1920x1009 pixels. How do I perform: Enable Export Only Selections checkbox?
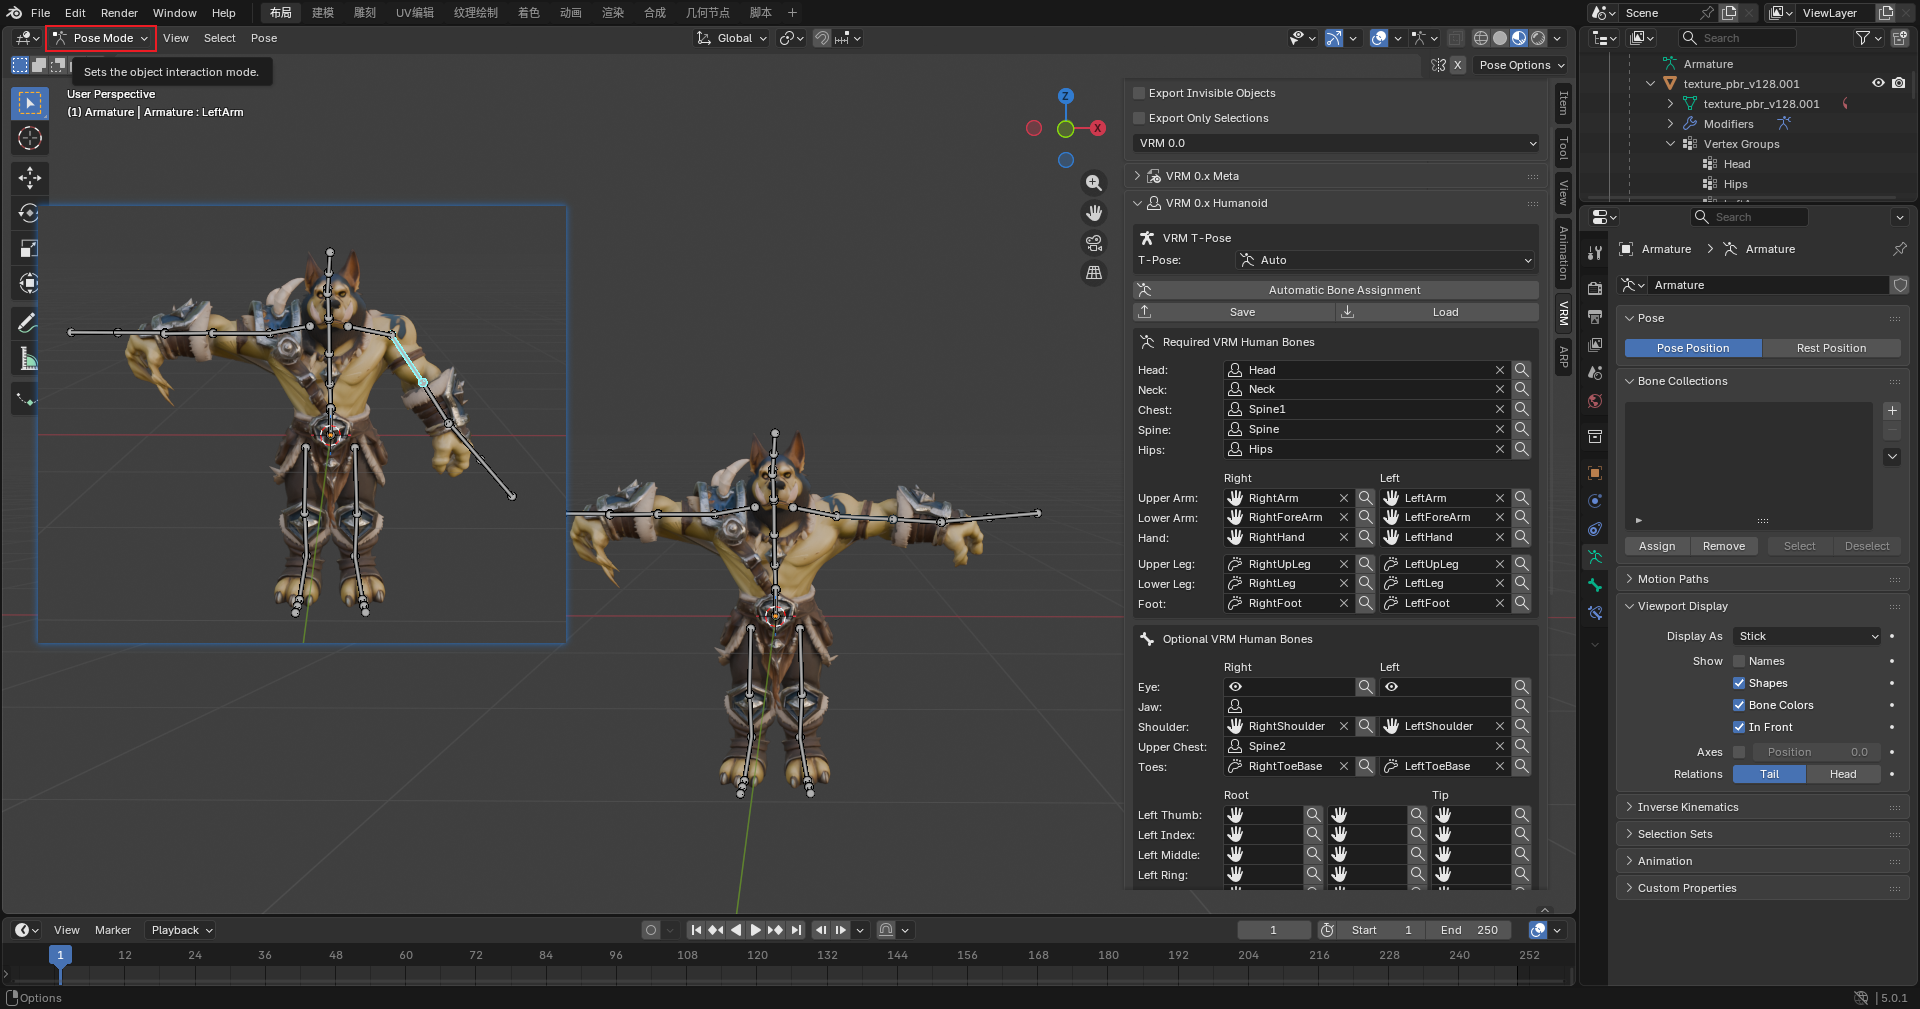(x=1139, y=118)
